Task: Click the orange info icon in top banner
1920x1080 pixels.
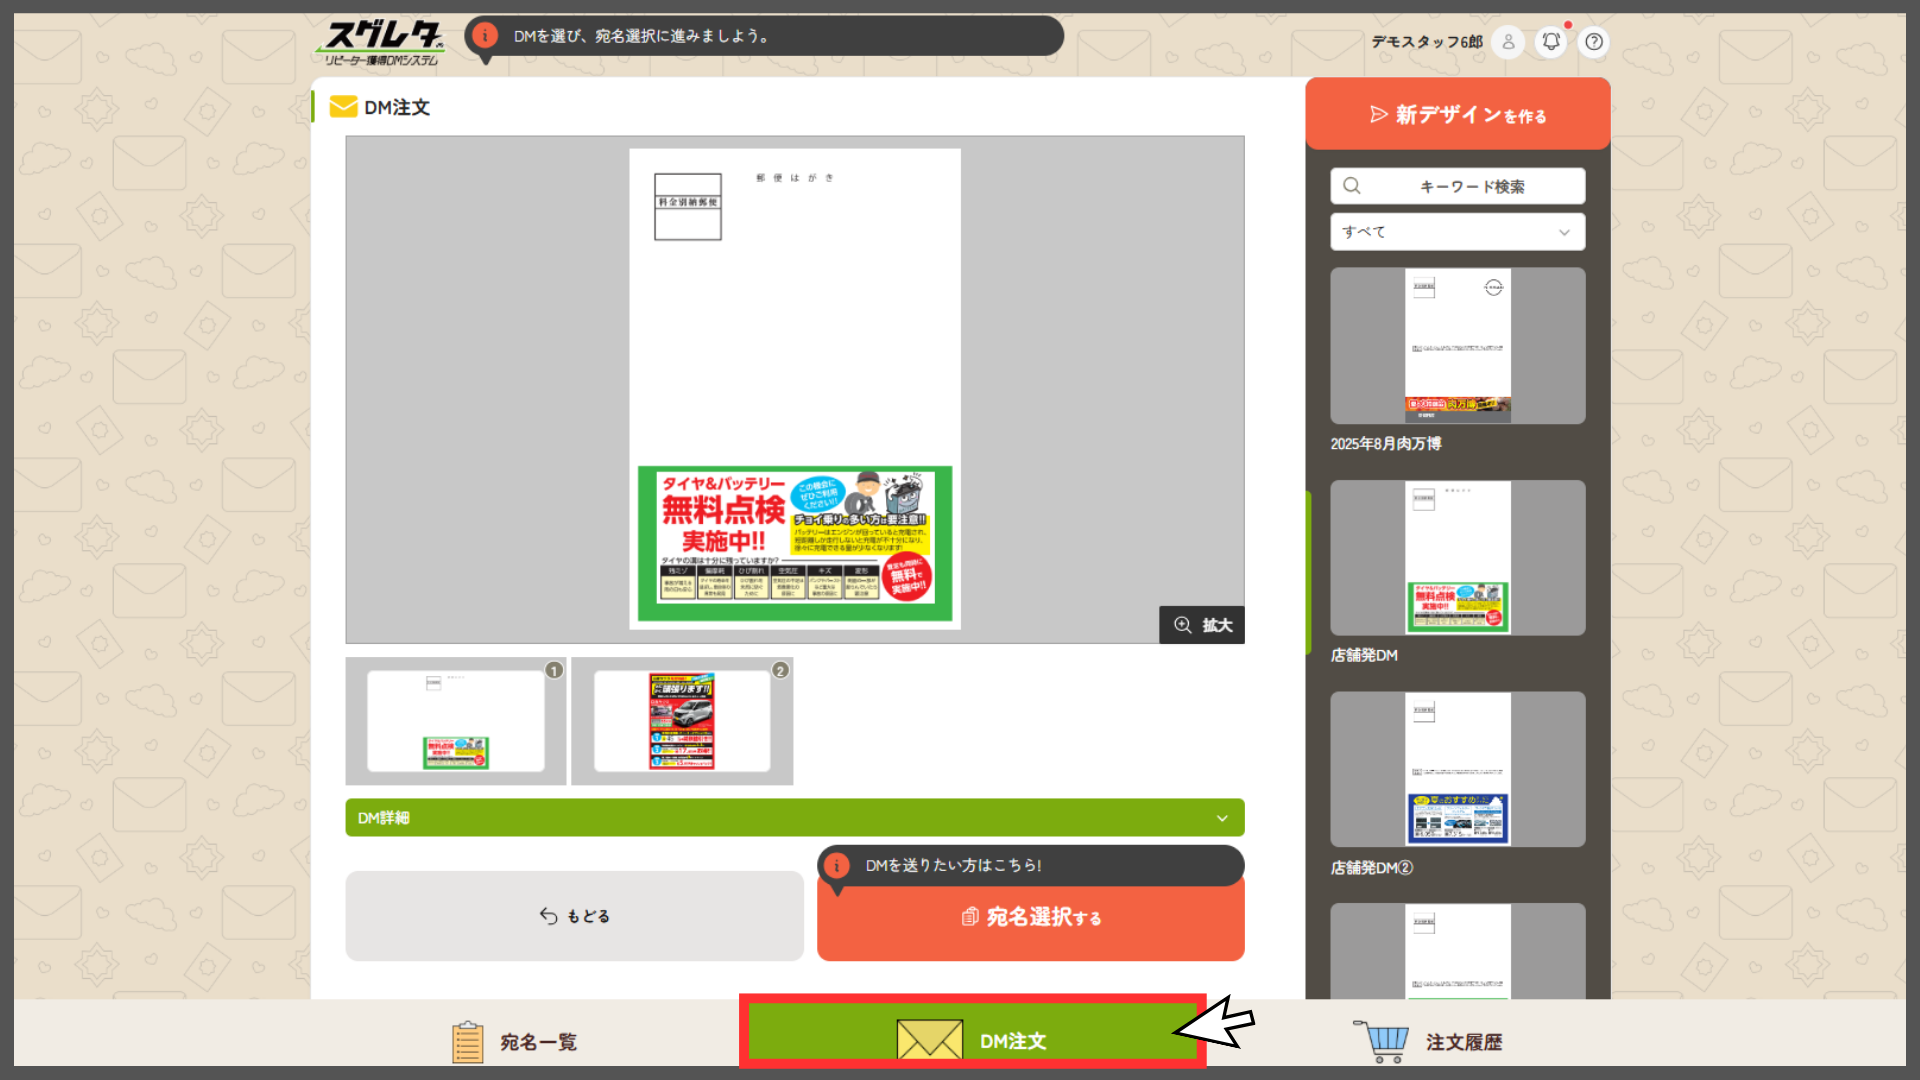Action: (x=485, y=36)
